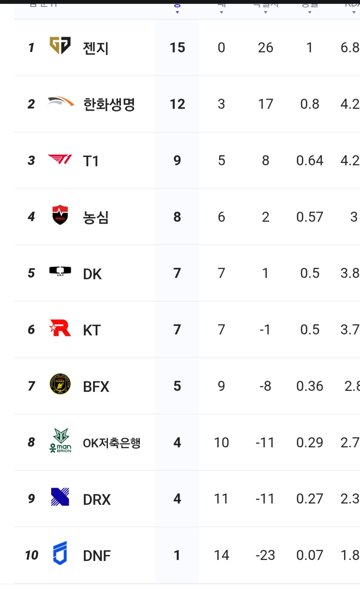The height and width of the screenshot is (590, 360).
Task: Select the 10th-place DNF standings row
Action: [x=187, y=555]
